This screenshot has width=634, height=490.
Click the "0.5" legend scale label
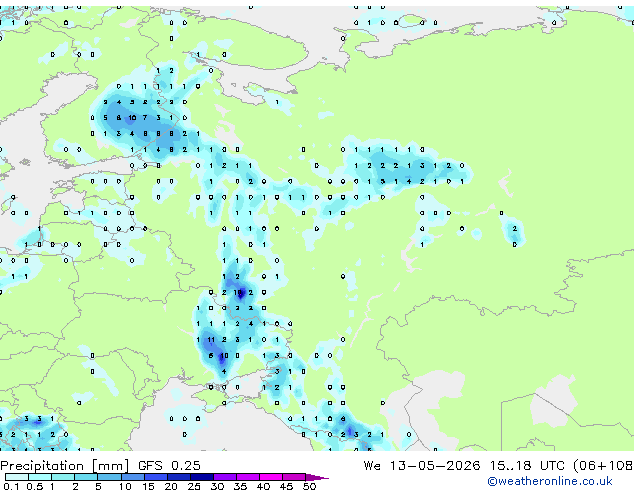(x=35, y=486)
